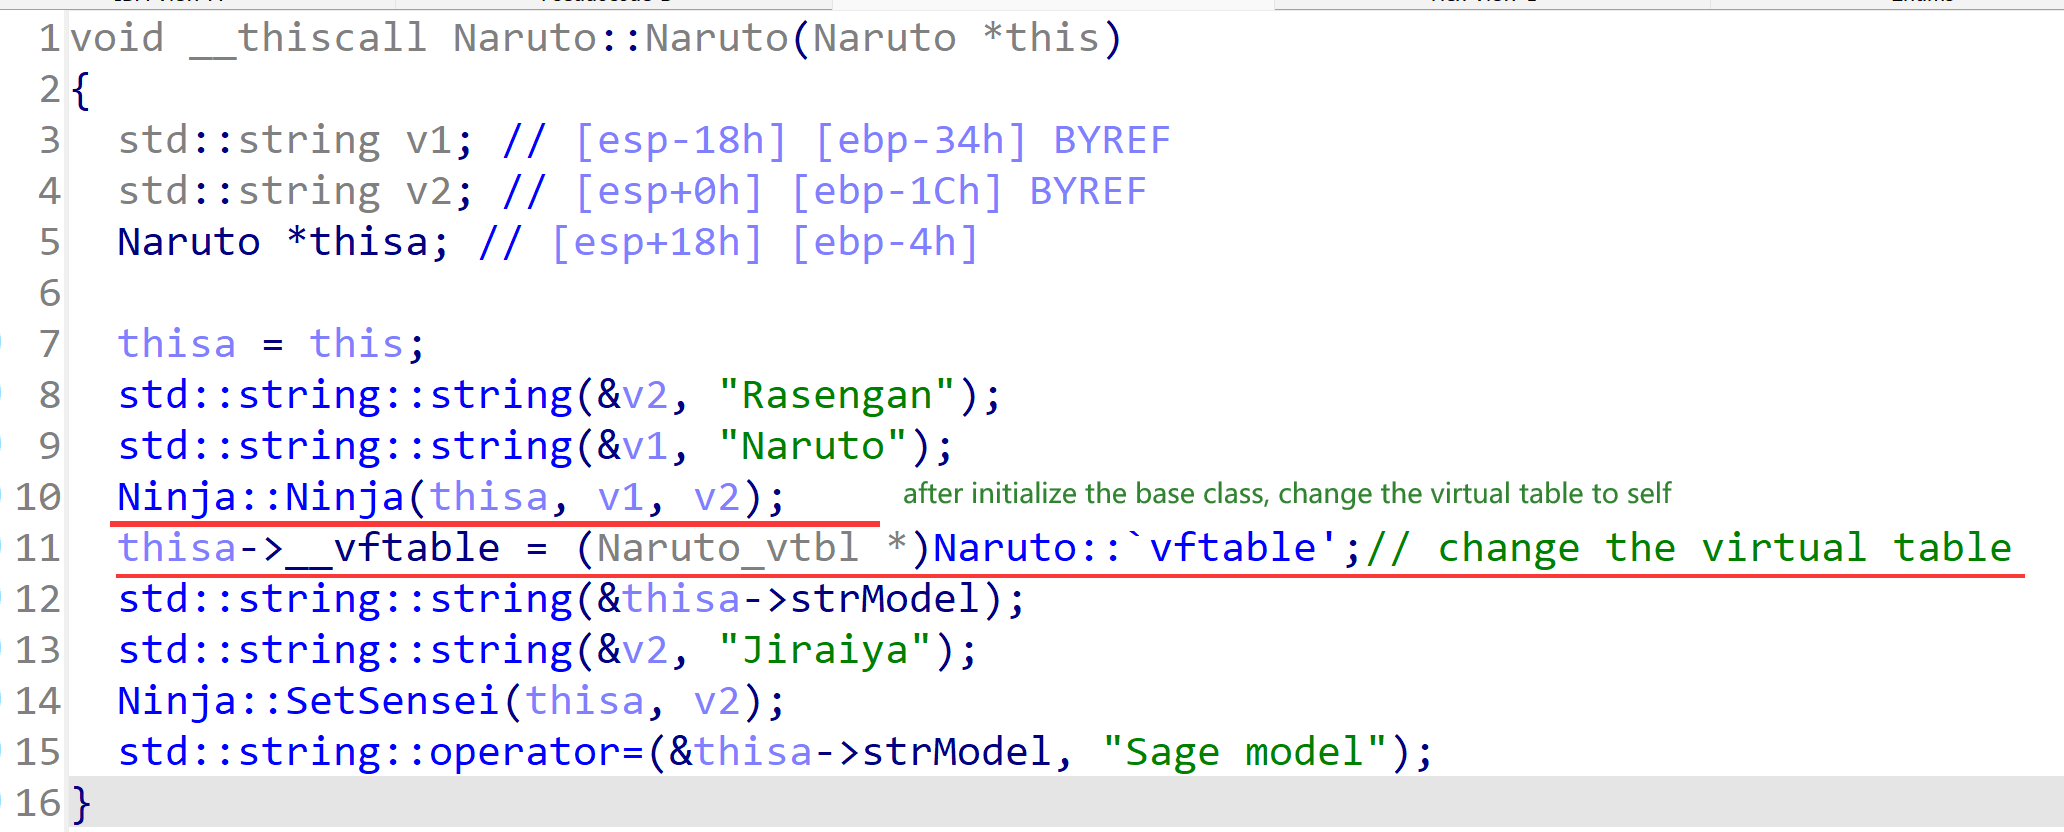Click strModel on line 15
The width and height of the screenshot is (2064, 832).
(x=956, y=752)
